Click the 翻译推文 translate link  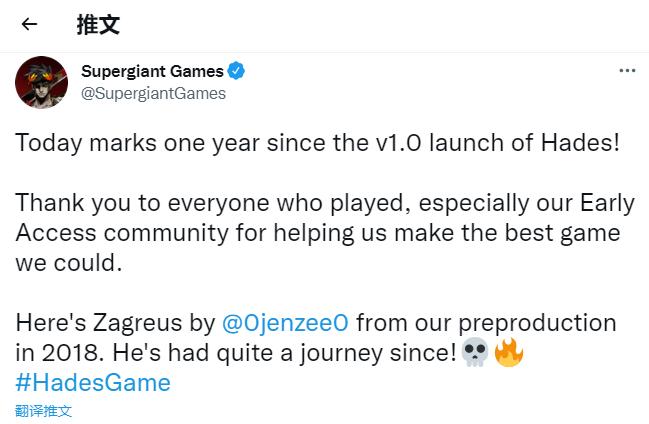[44, 410]
